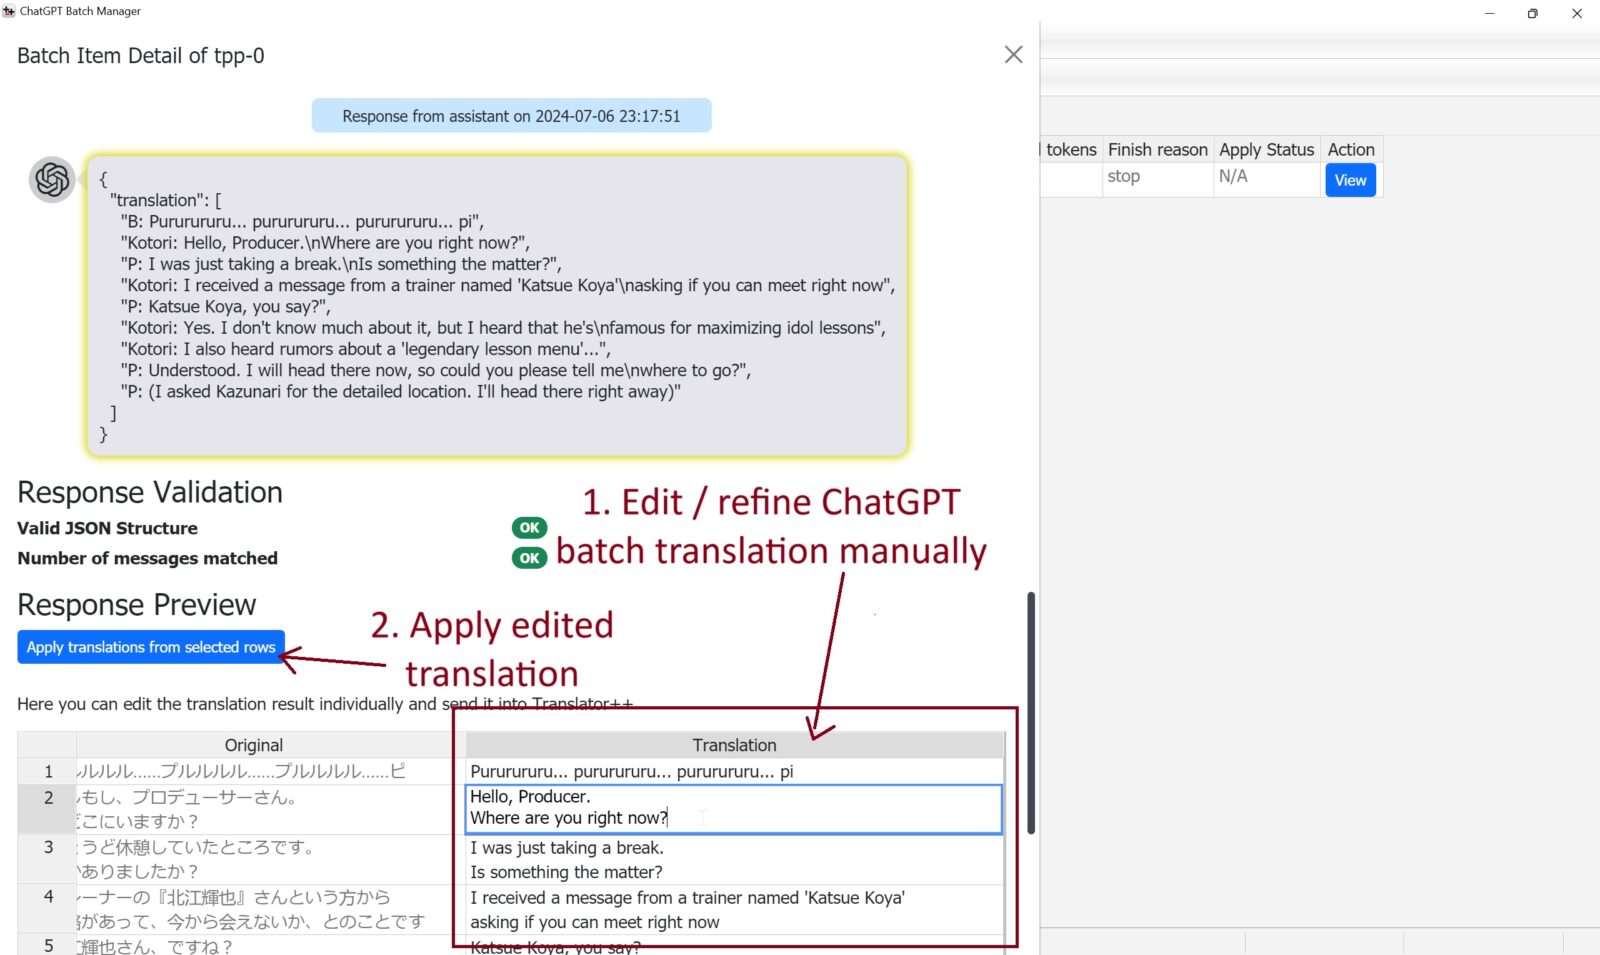
Task: Click the 'stop' finish reason cell
Action: pyautogui.click(x=1124, y=176)
